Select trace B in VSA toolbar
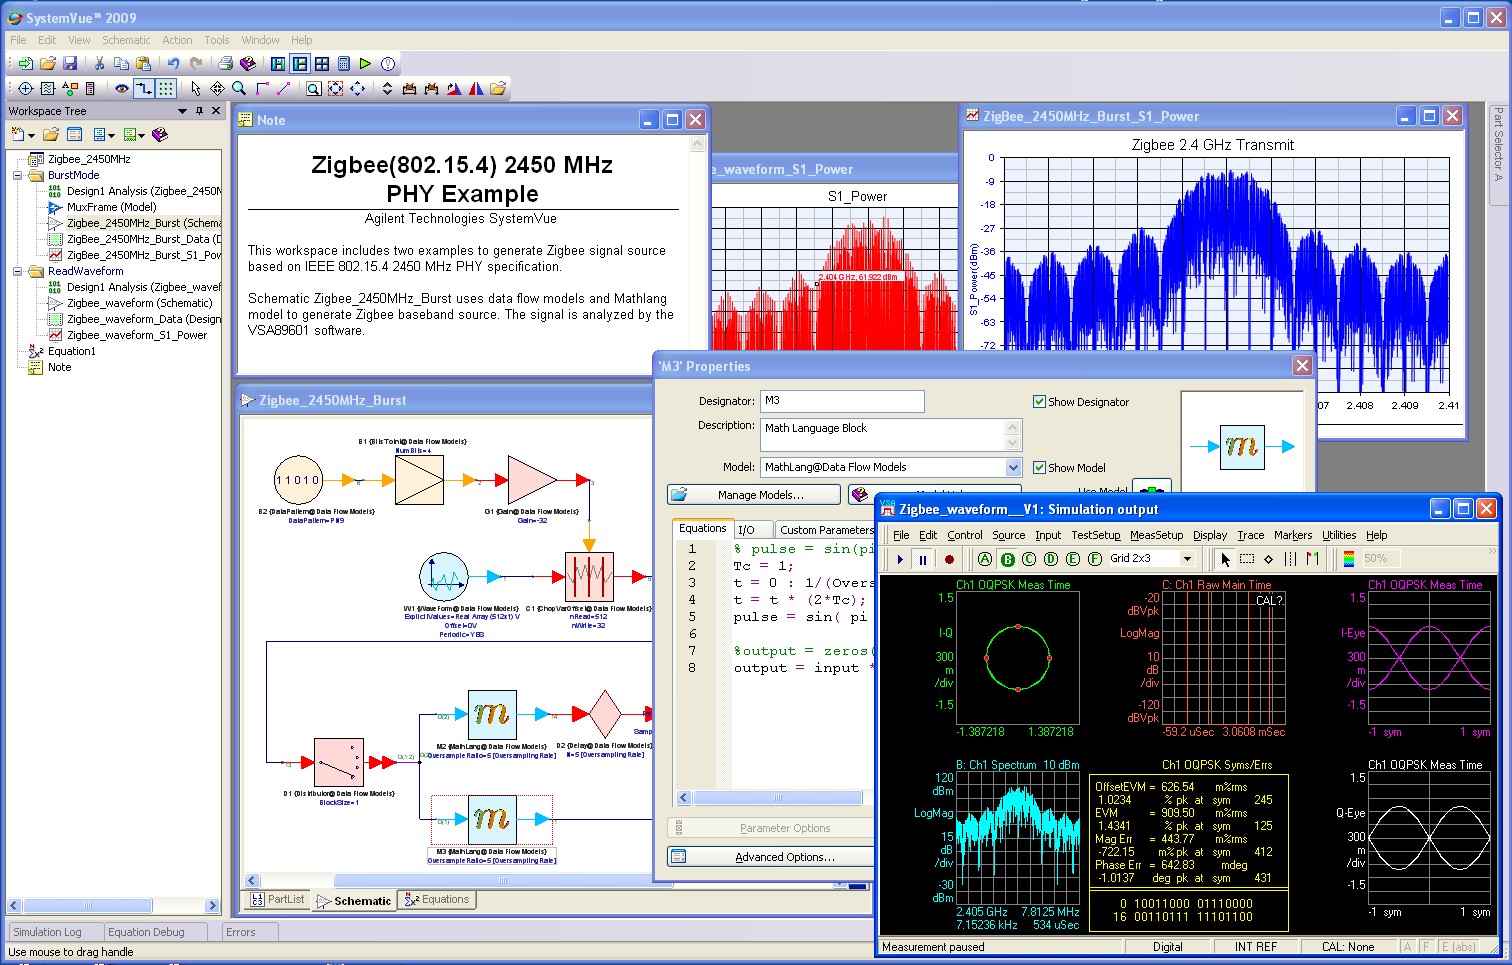Screen dimensions: 1512x965 coord(1007,559)
